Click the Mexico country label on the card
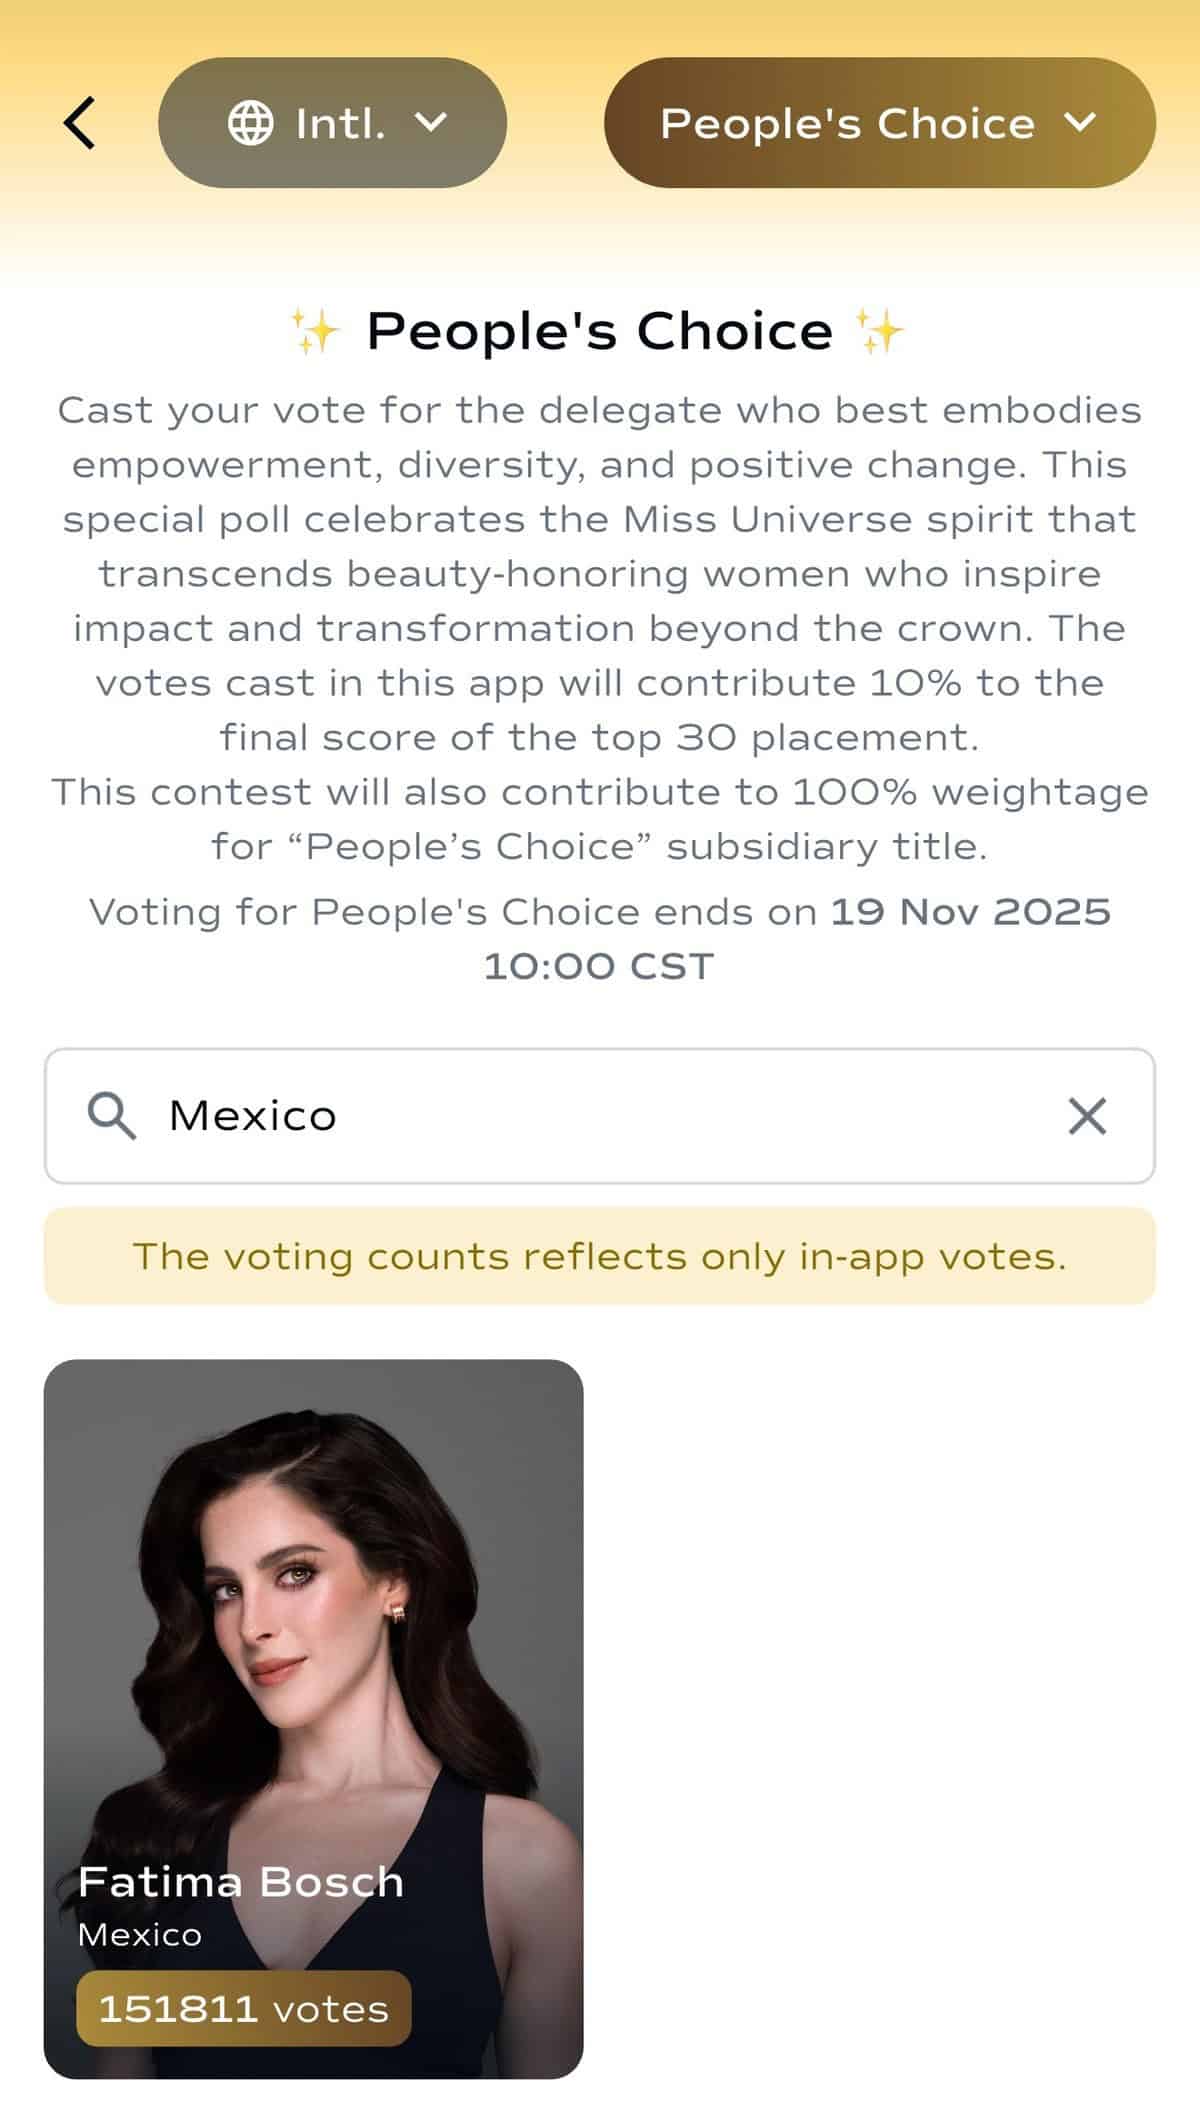This screenshot has width=1200, height=2121. pos(140,1935)
